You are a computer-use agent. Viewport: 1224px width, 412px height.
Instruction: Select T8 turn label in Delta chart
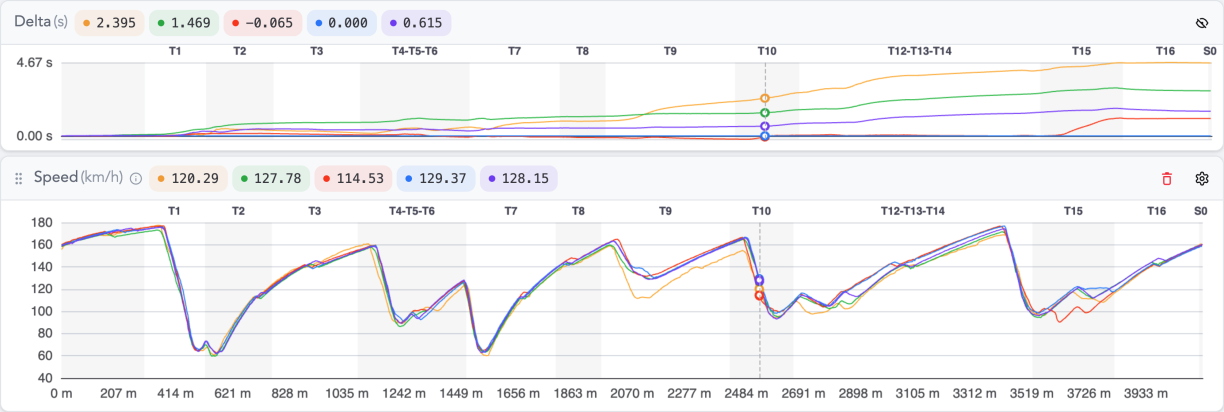coord(582,50)
